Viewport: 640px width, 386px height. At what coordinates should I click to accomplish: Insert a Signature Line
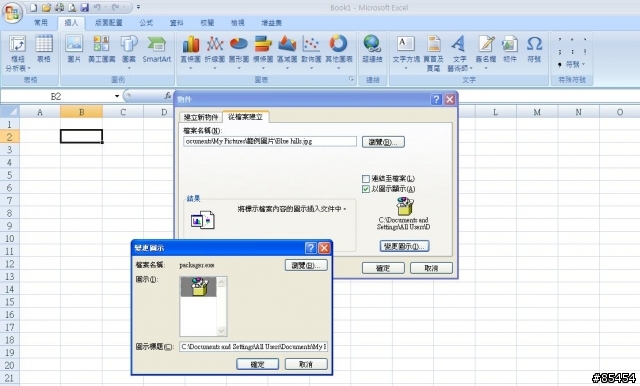486,53
